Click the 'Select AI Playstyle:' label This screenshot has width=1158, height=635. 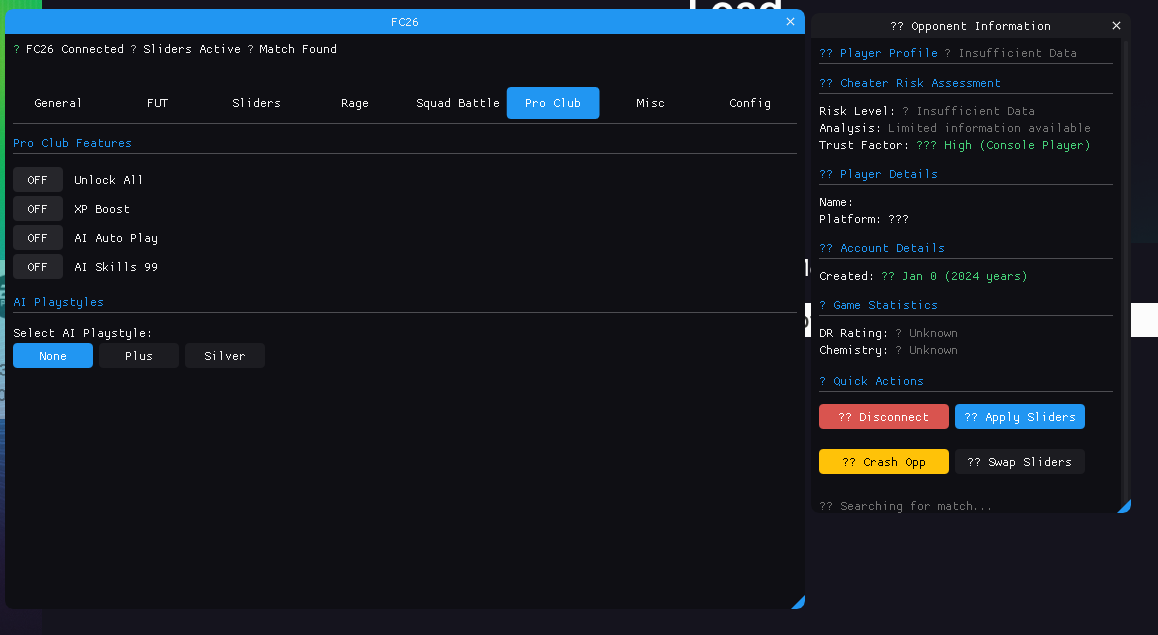point(83,333)
